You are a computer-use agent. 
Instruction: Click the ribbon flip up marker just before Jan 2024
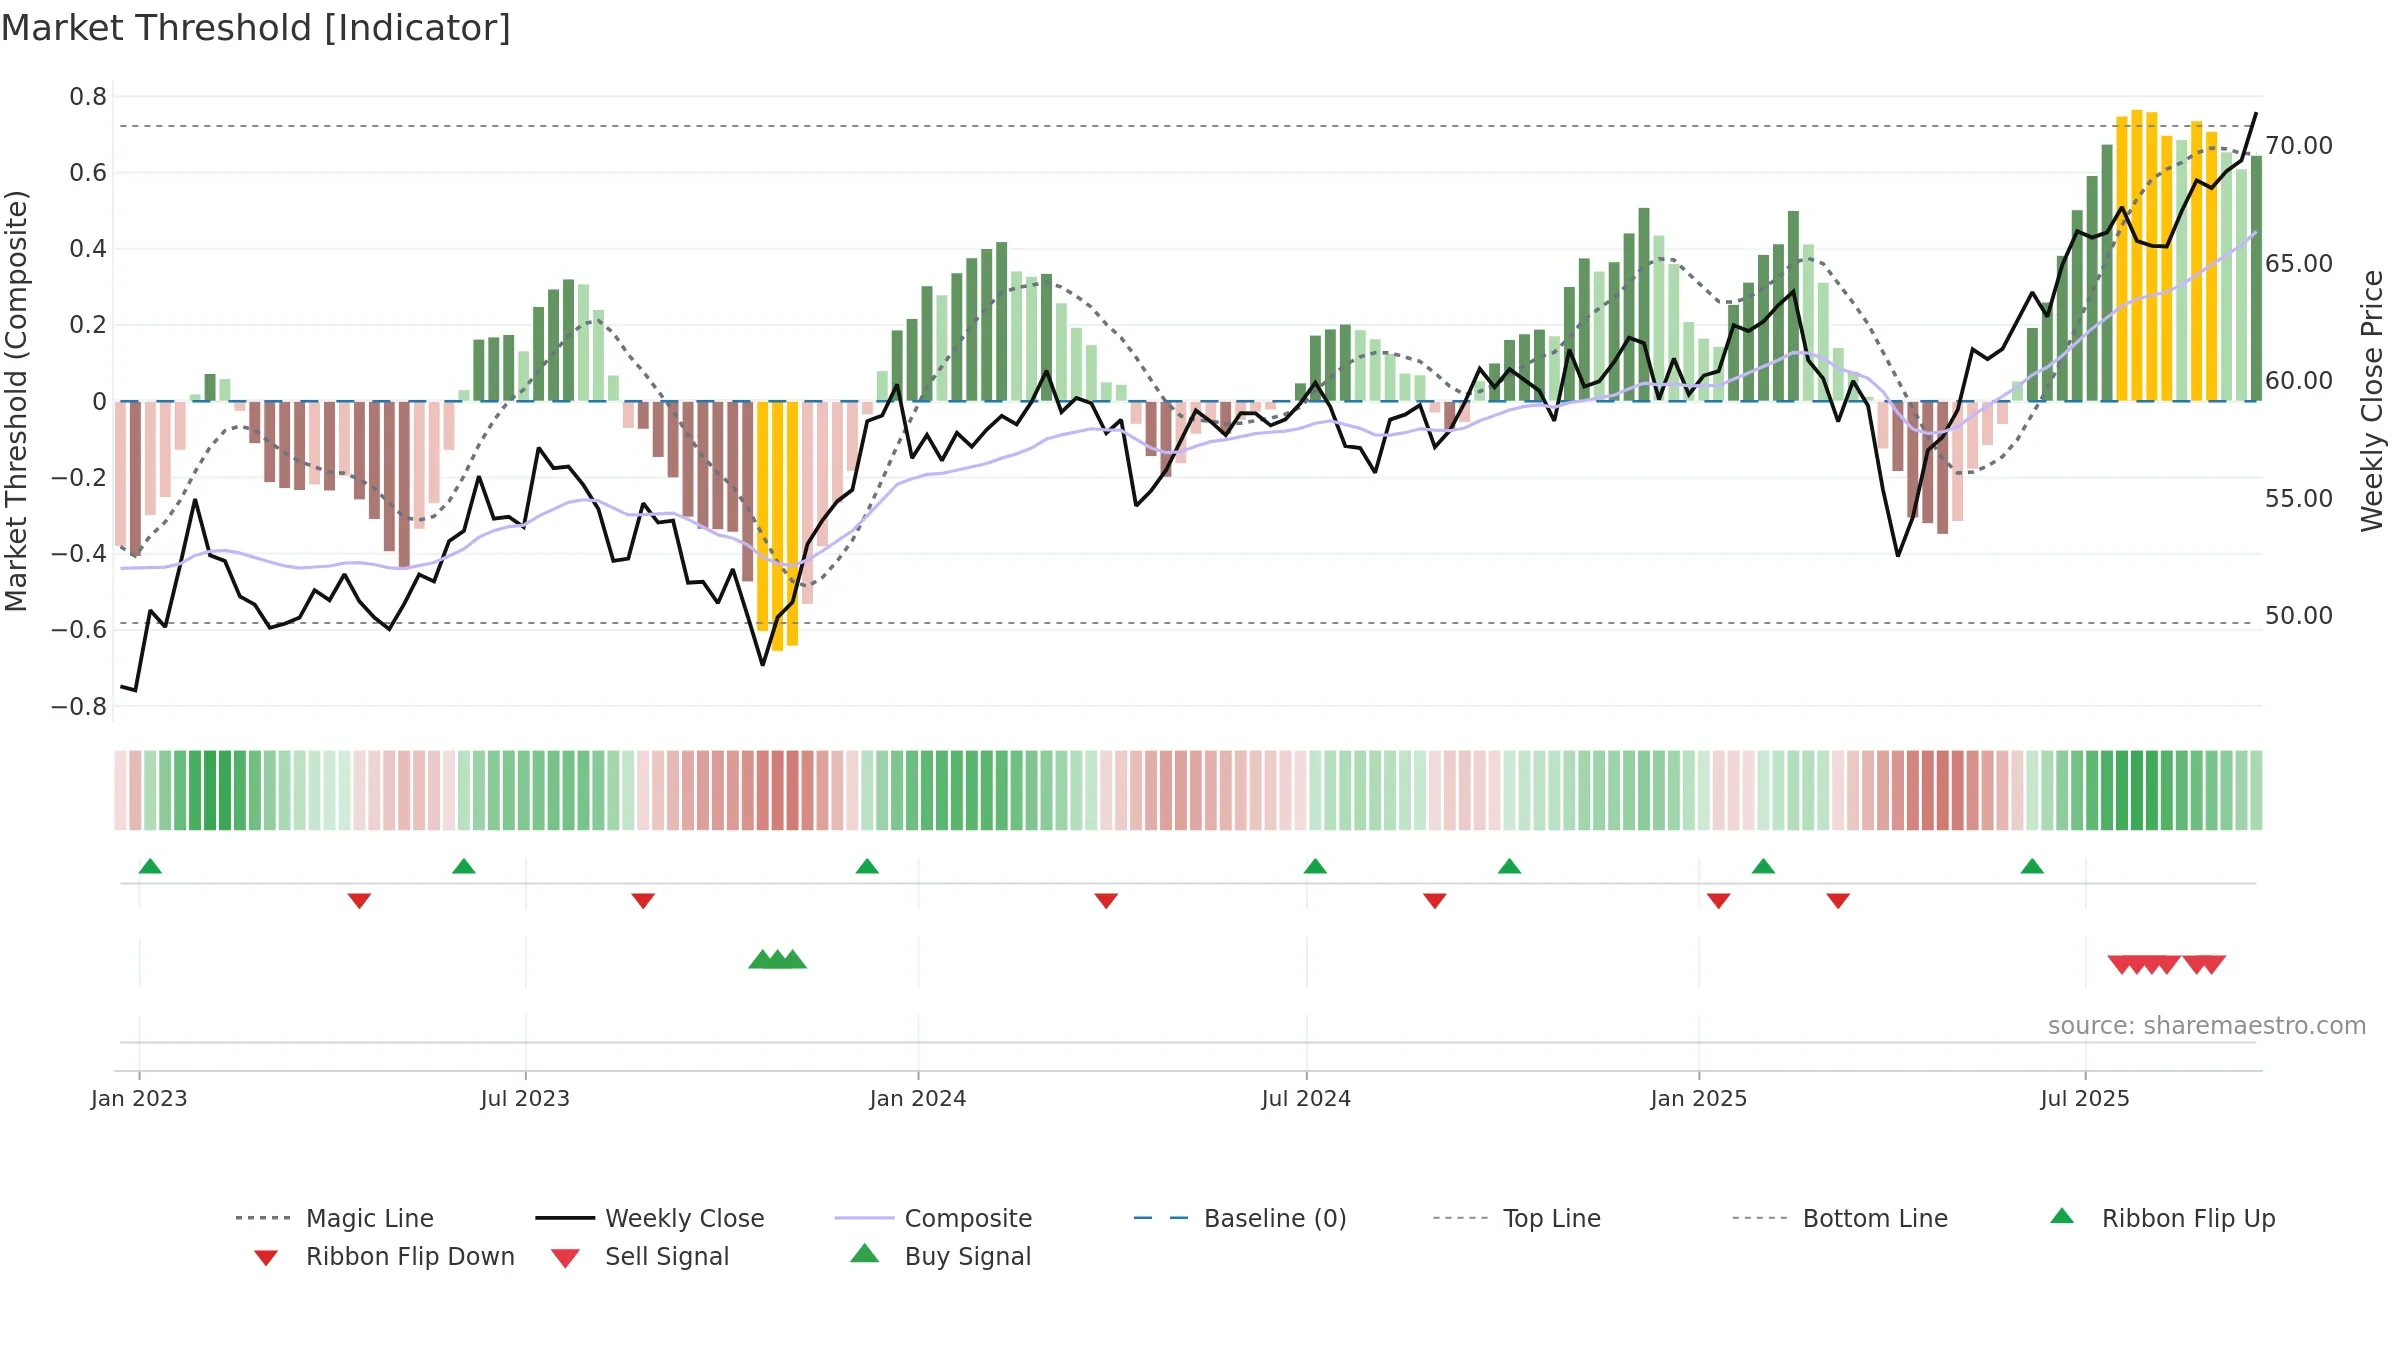pos(867,866)
